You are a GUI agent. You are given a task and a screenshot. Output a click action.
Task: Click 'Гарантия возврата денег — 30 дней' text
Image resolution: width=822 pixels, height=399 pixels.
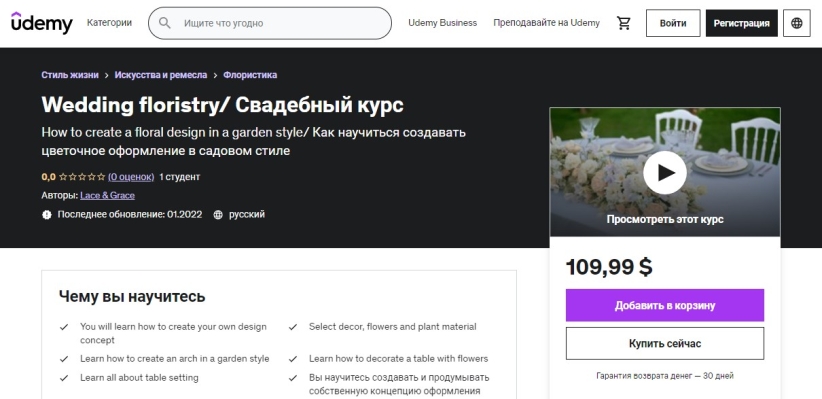tap(665, 376)
